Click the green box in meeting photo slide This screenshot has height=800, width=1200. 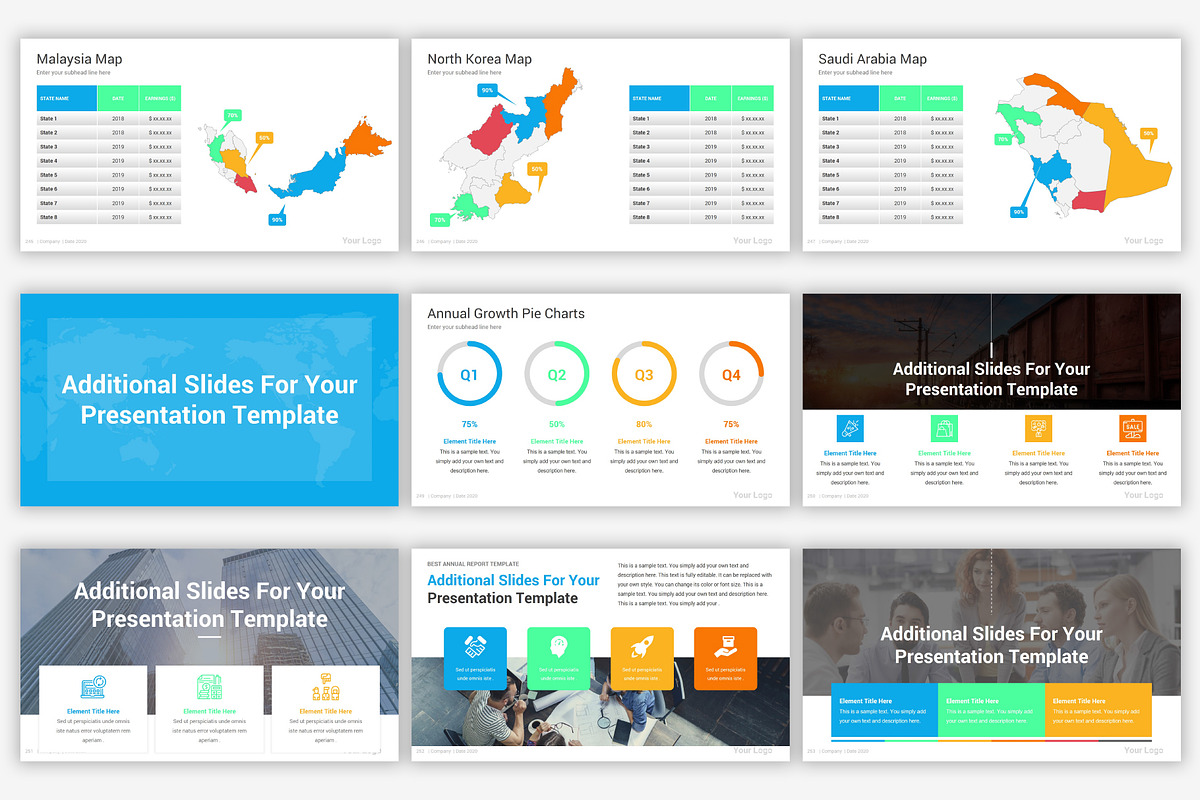[x=991, y=711]
